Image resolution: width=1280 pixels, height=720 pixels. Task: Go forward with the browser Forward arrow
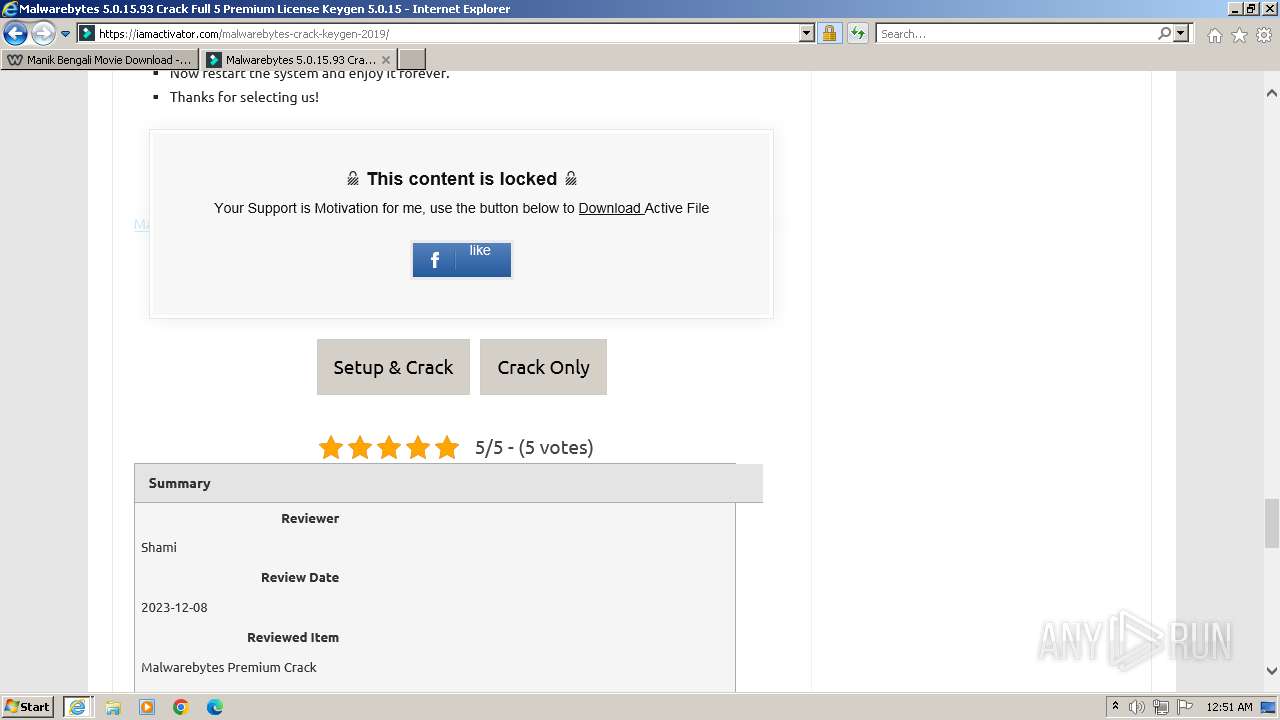click(x=43, y=33)
